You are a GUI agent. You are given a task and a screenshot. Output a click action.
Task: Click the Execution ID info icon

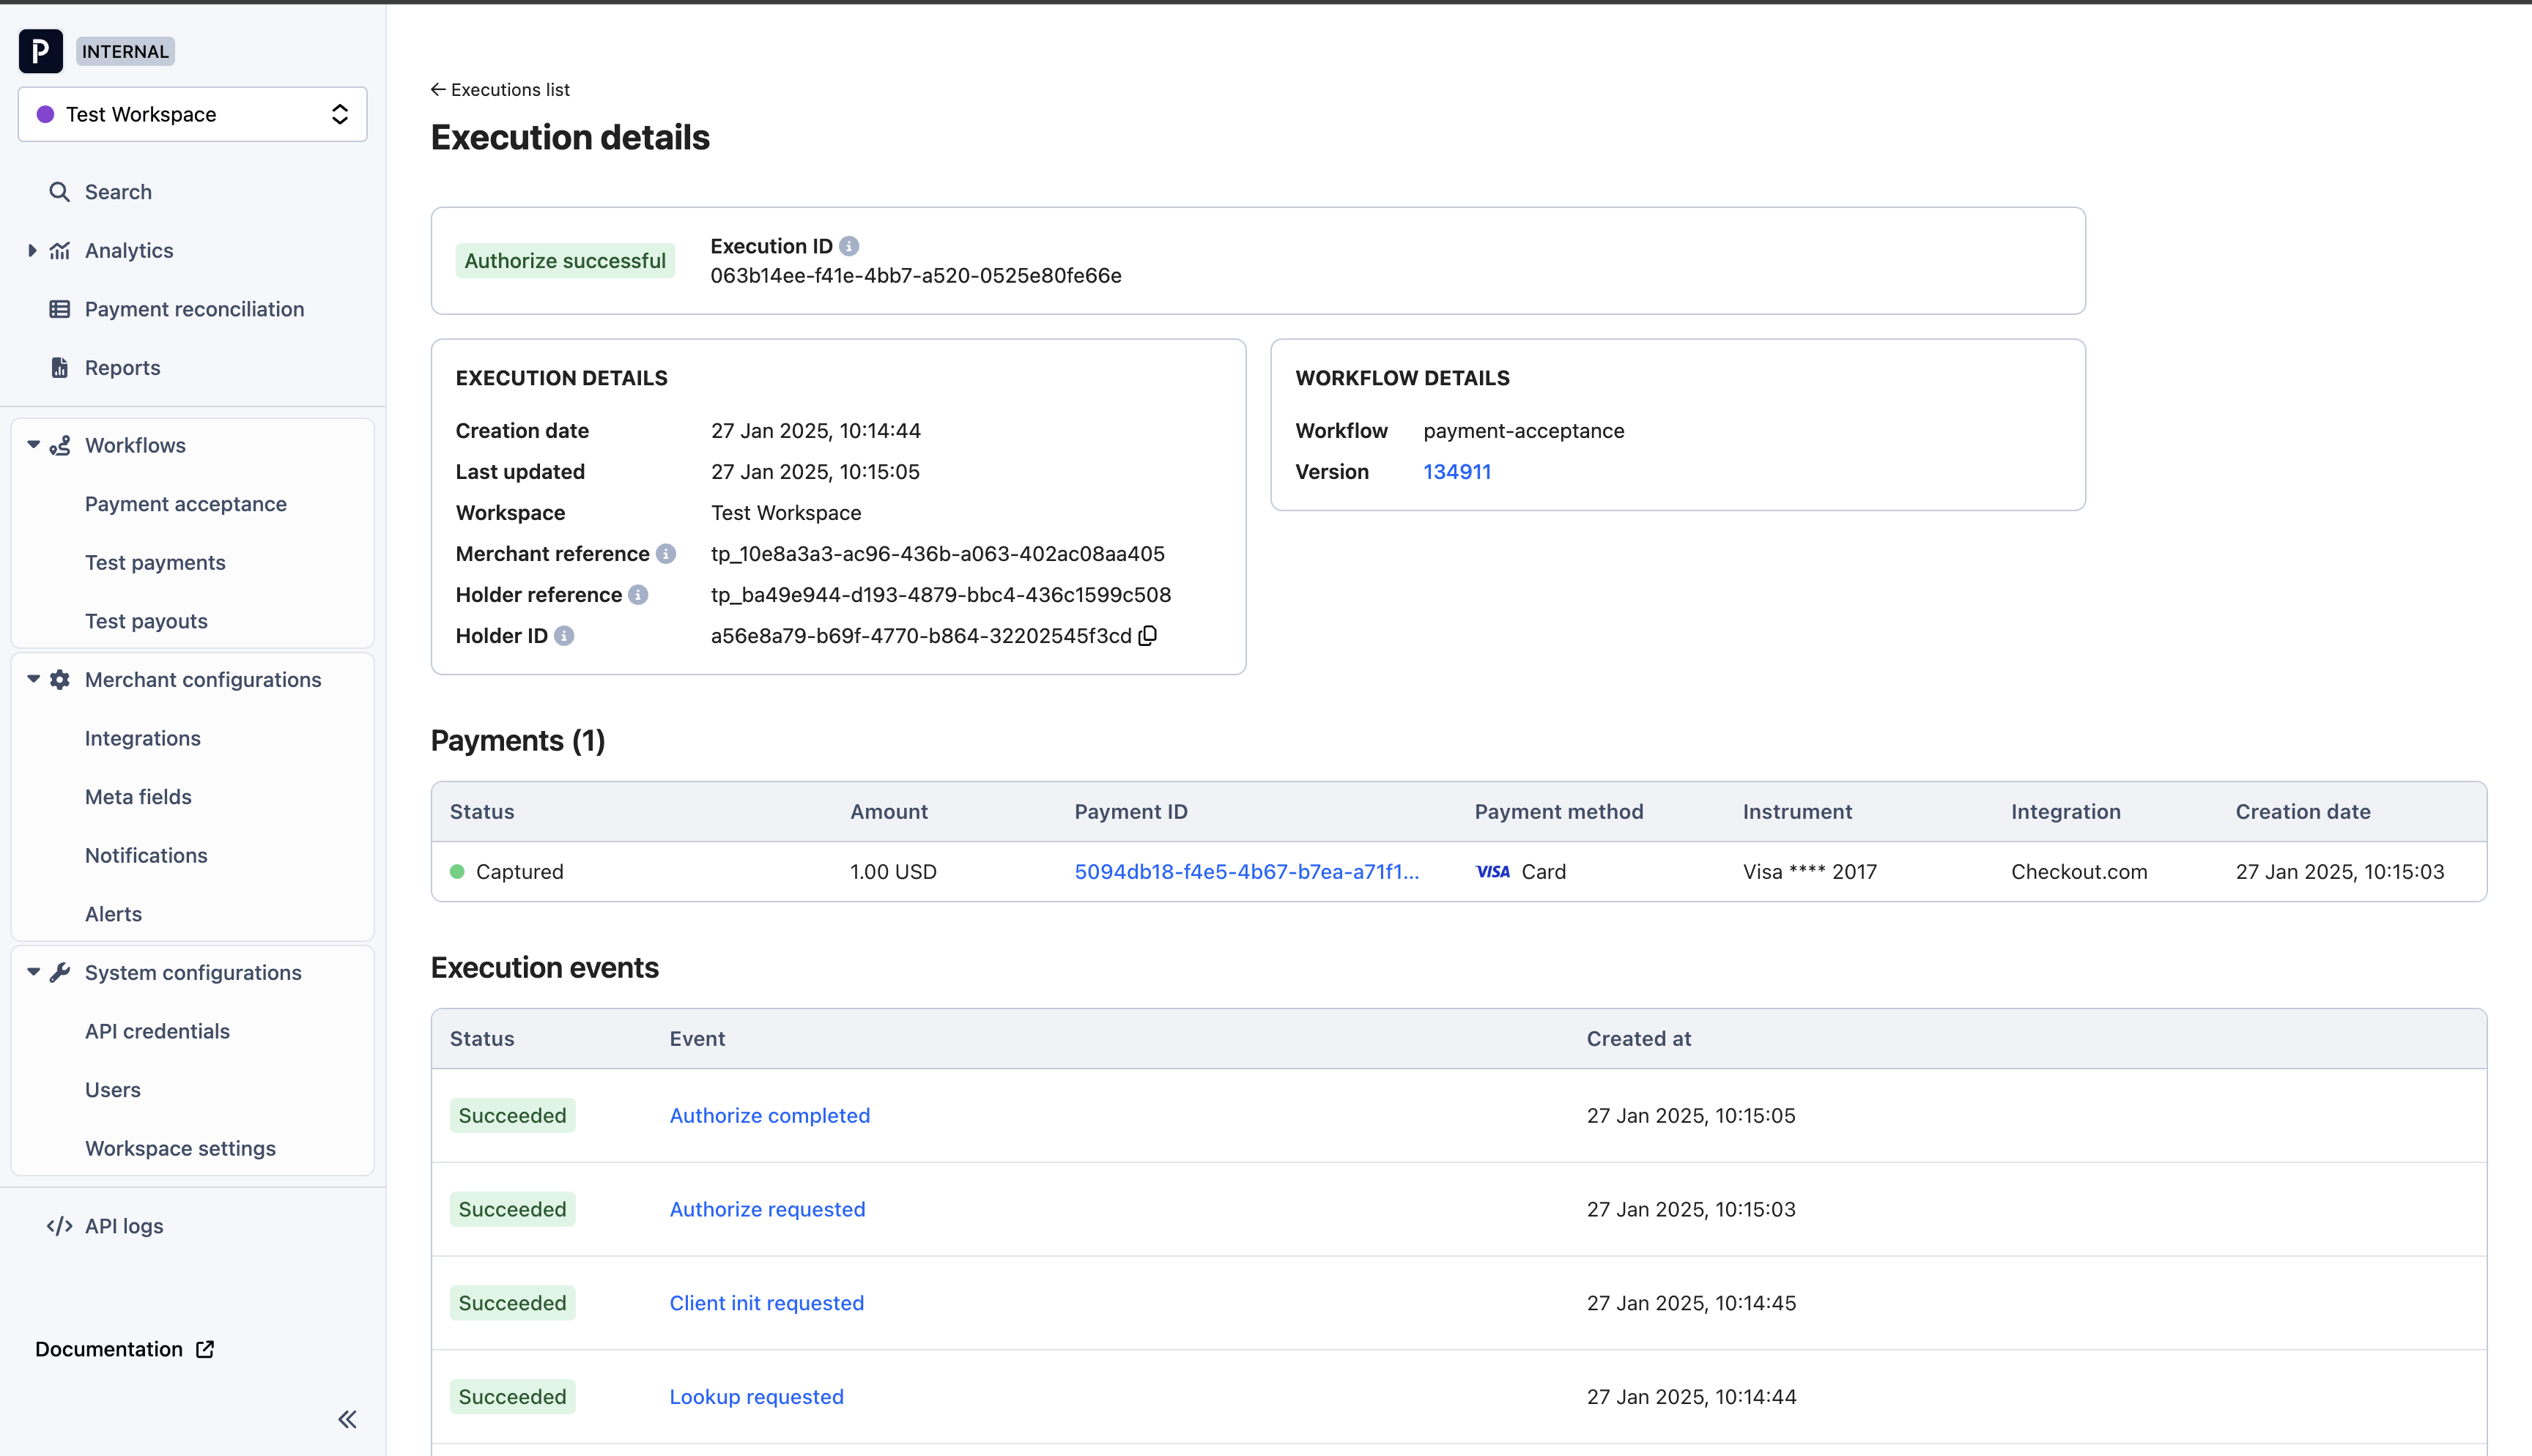coord(849,246)
